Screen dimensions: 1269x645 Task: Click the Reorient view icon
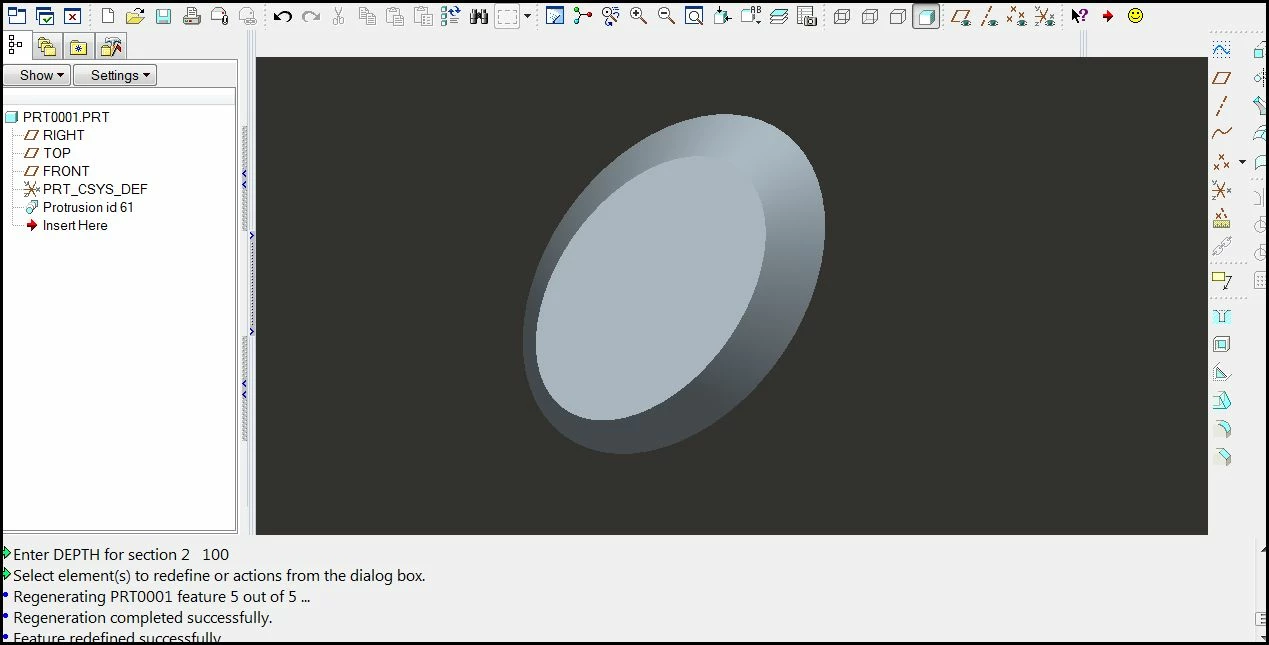(722, 16)
